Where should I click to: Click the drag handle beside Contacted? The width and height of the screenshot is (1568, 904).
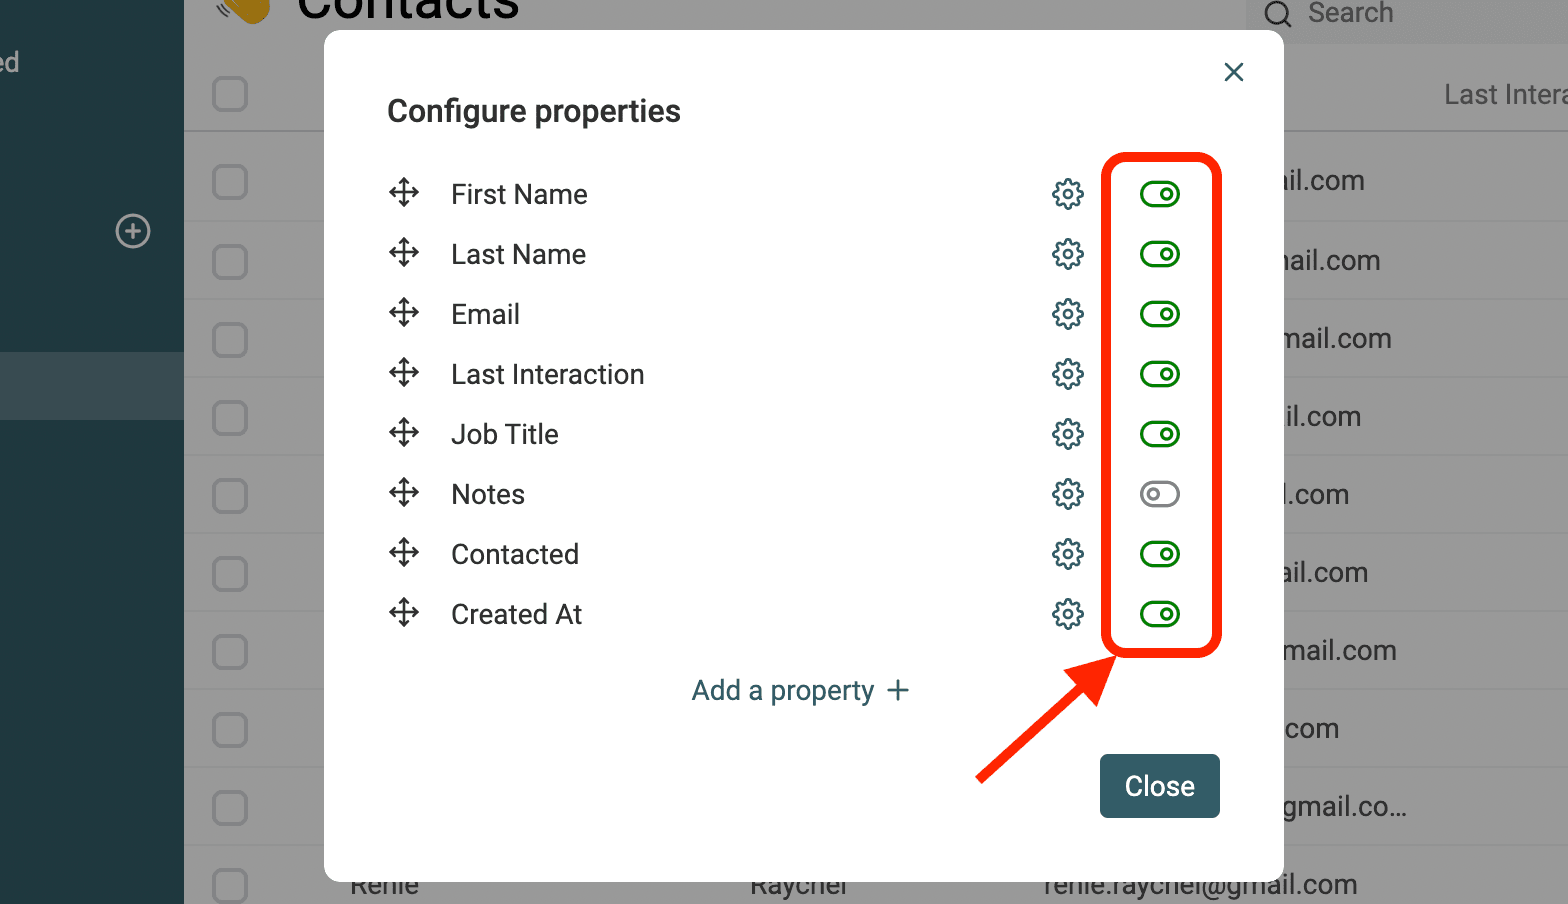(404, 553)
